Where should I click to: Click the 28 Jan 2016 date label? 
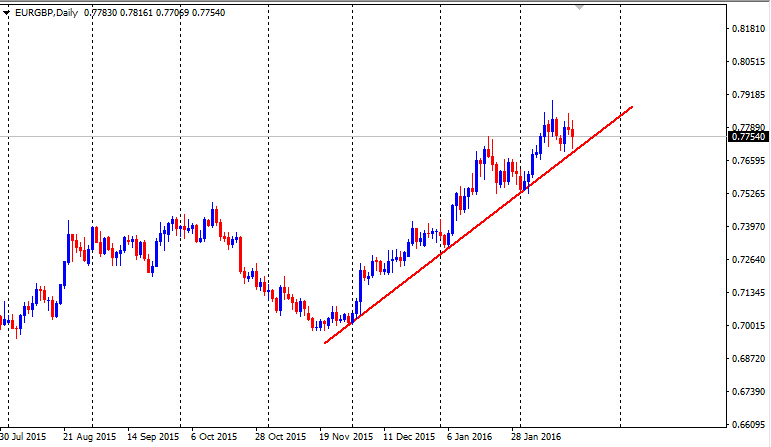(x=536, y=437)
